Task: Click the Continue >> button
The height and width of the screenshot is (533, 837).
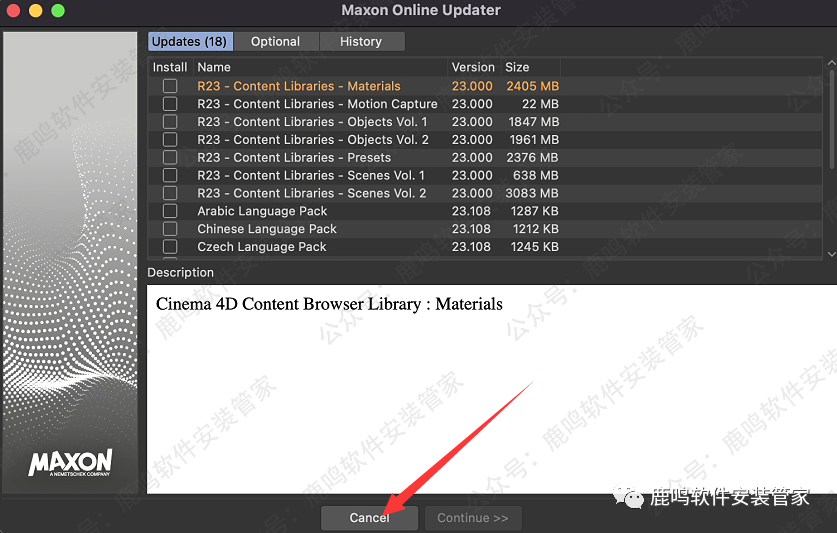Action: pyautogui.click(x=472, y=518)
